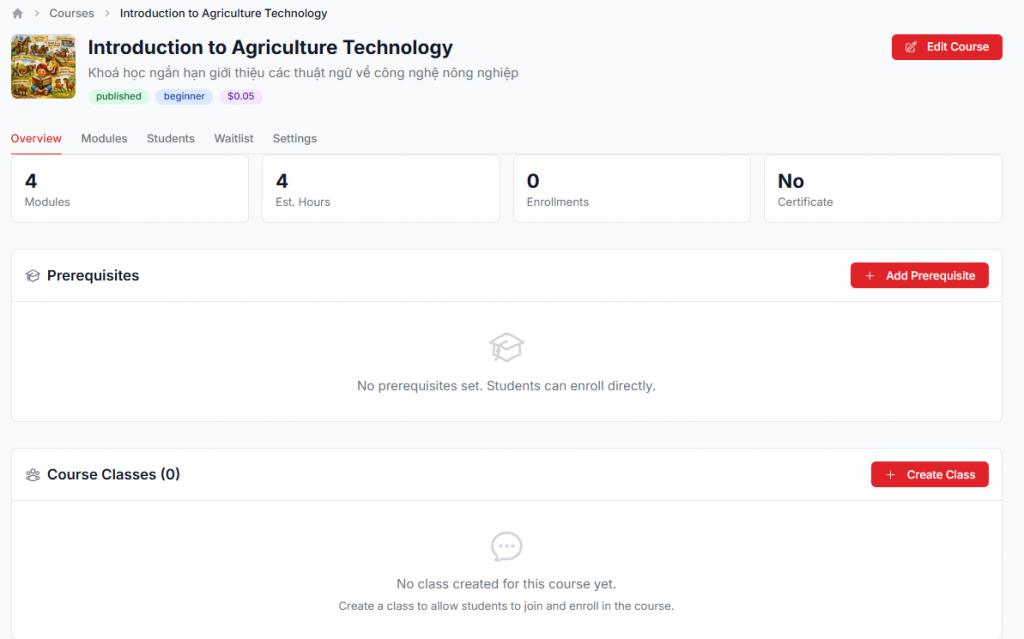
Task: Click the plus icon on Create Class
Action: pyautogui.click(x=891, y=475)
